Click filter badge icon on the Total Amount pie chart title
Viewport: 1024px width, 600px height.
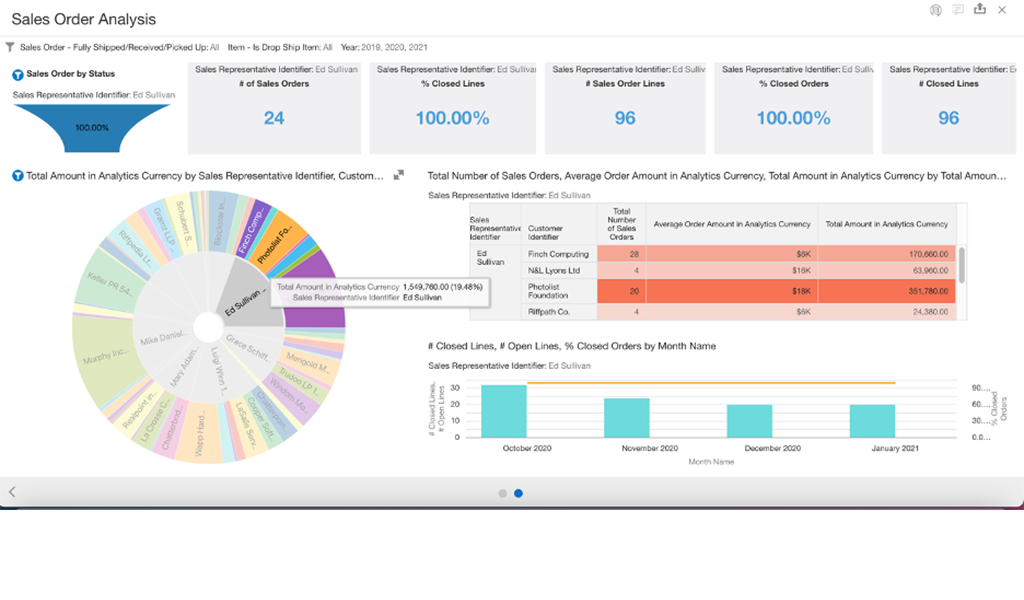click(x=18, y=176)
